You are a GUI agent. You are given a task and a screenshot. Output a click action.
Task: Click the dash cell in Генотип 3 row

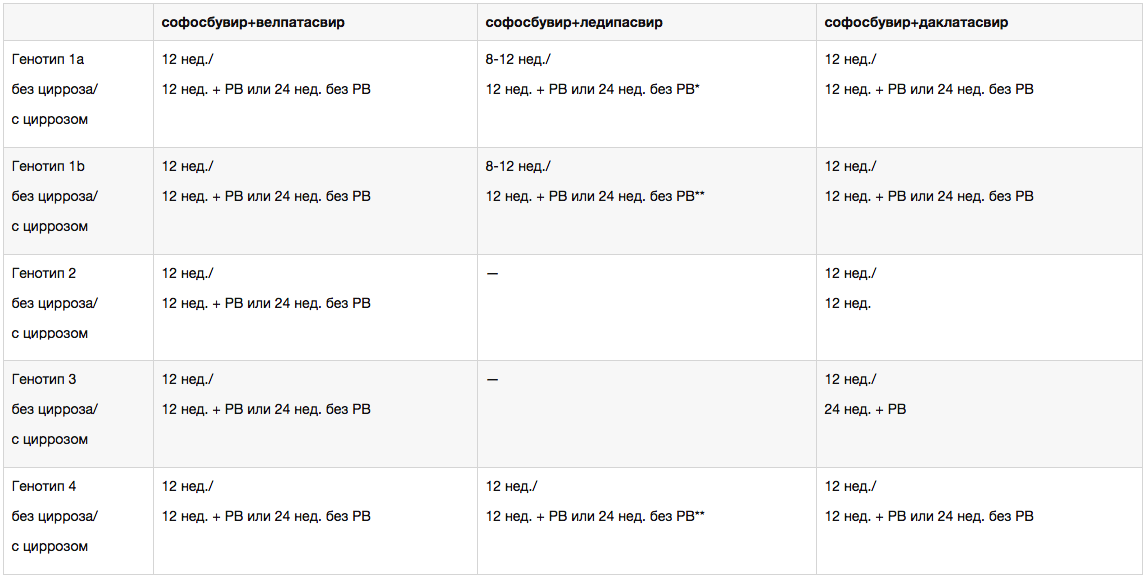click(x=492, y=379)
